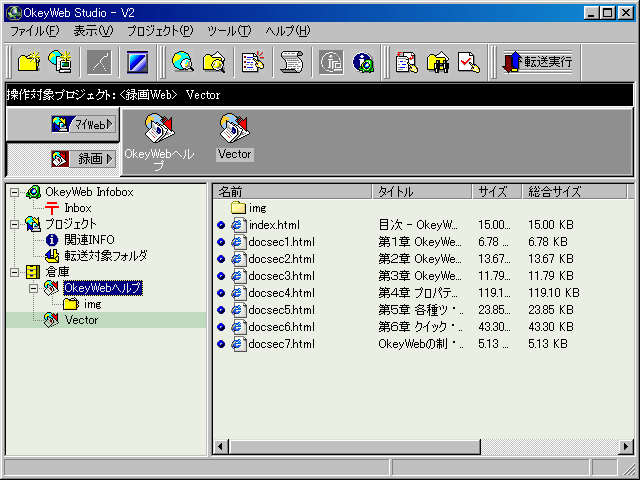640x480 pixels.
Task: Select the highlighted OkeyWebヘルプ tree item
Action: (103, 288)
